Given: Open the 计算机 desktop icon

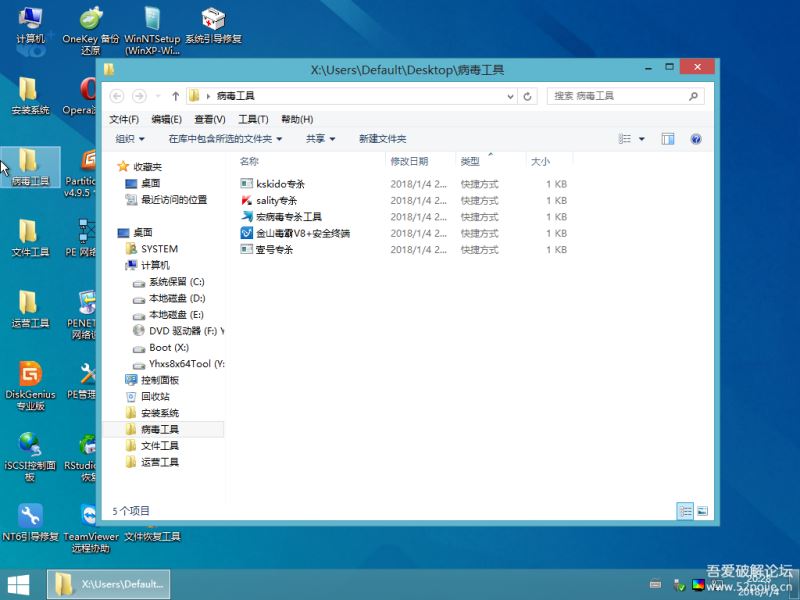Looking at the screenshot, I should pyautogui.click(x=30, y=26).
